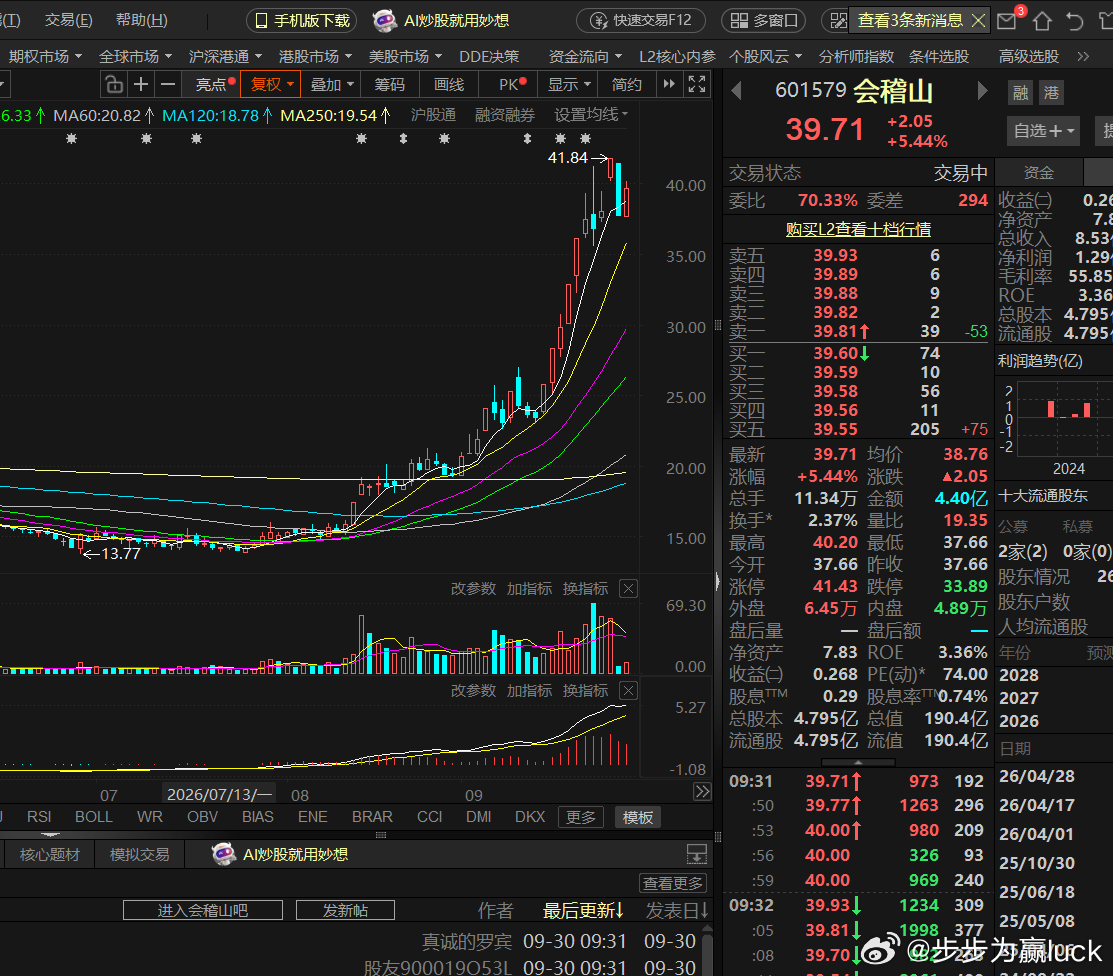Toggle 简约 simple mode
This screenshot has width=1113, height=976.
coord(627,84)
